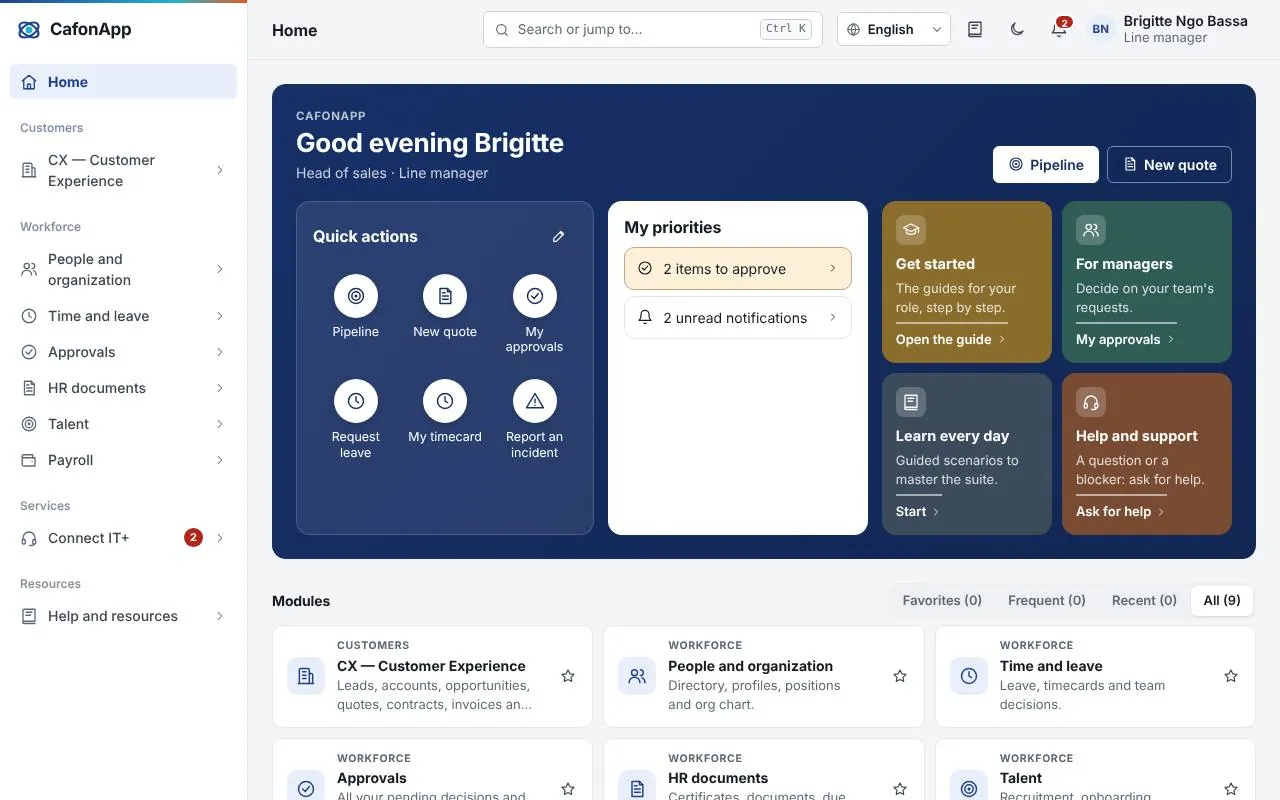Star the Time and leave module
This screenshot has width=1280, height=800.
[x=1231, y=676]
